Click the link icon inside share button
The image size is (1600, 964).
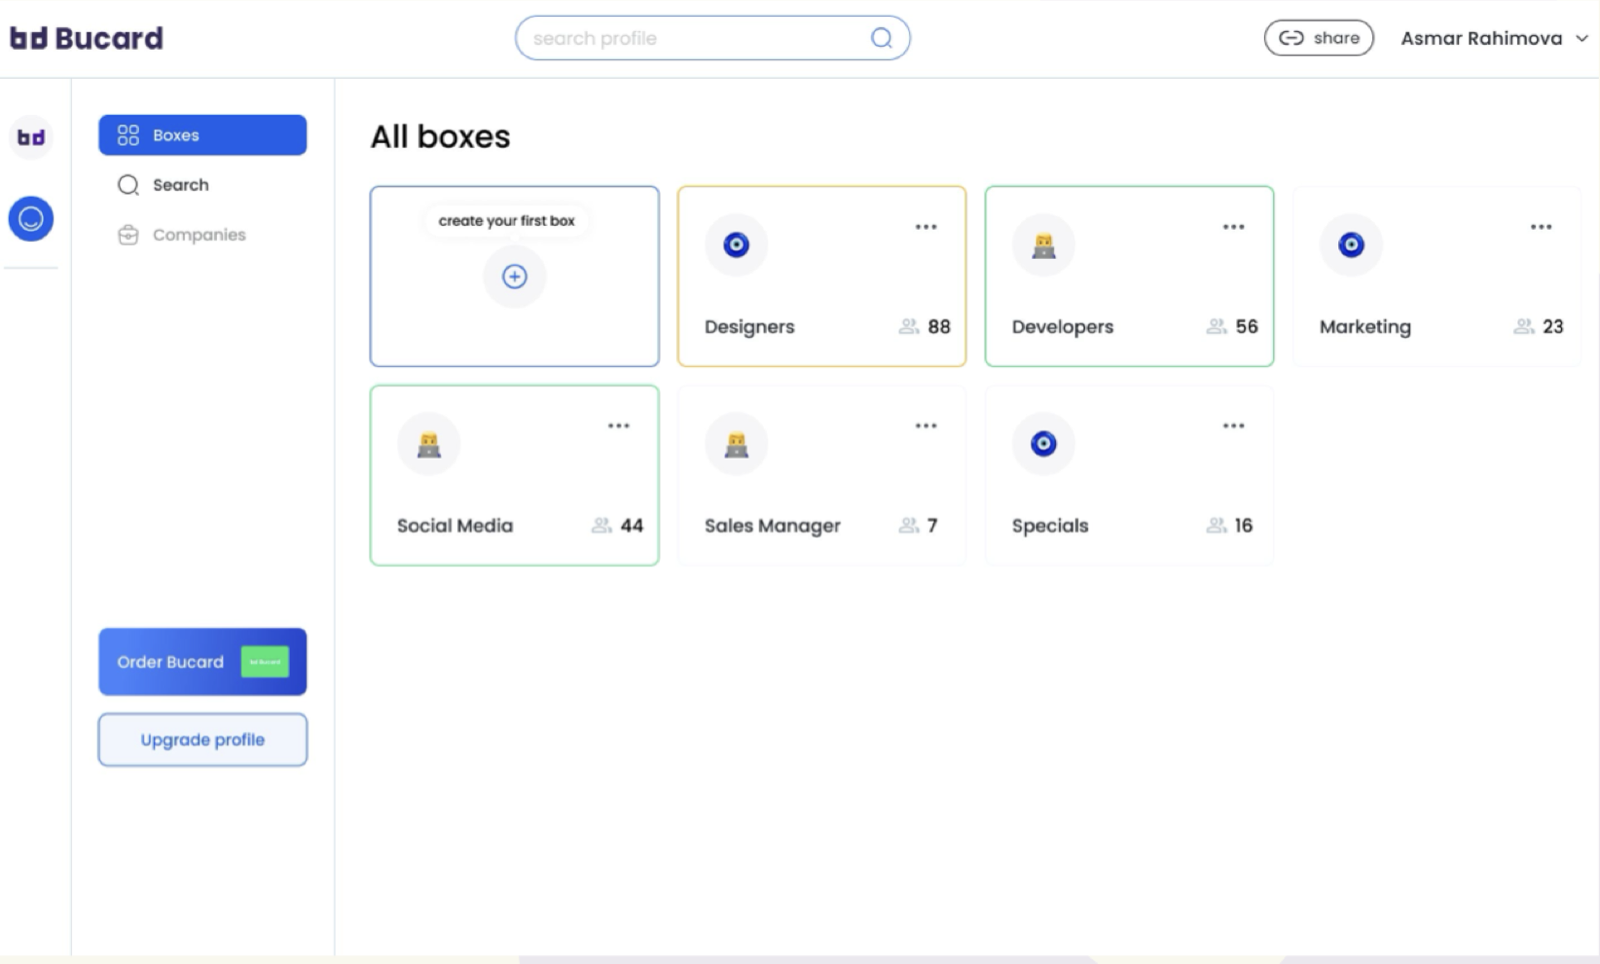coord(1291,38)
